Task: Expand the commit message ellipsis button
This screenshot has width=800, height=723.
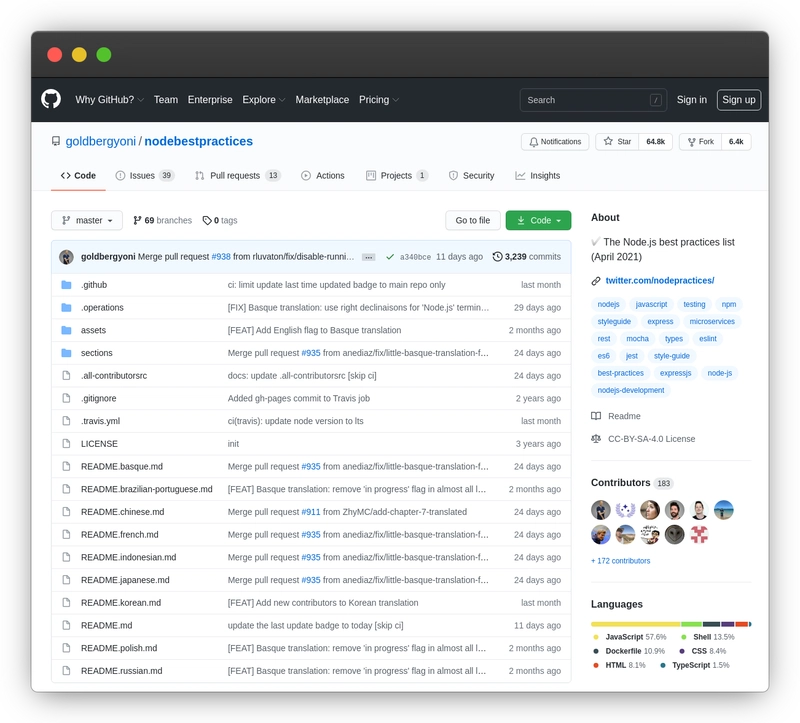Action: click(368, 257)
